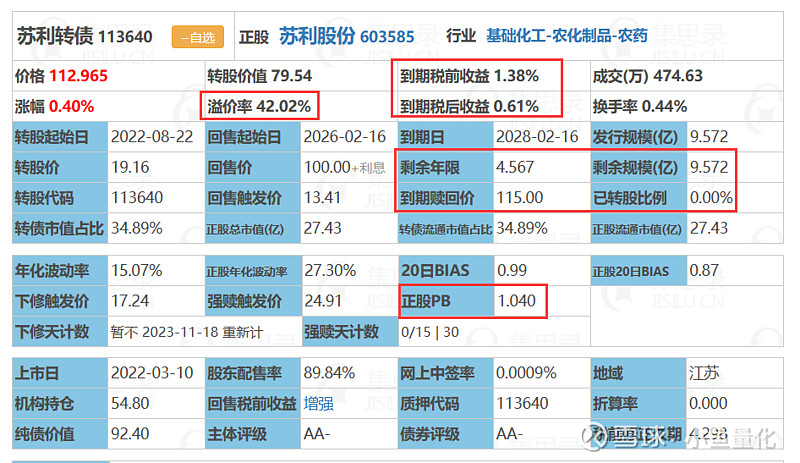
Task: Click the 回售触发价 value 13.41
Action: (322, 198)
